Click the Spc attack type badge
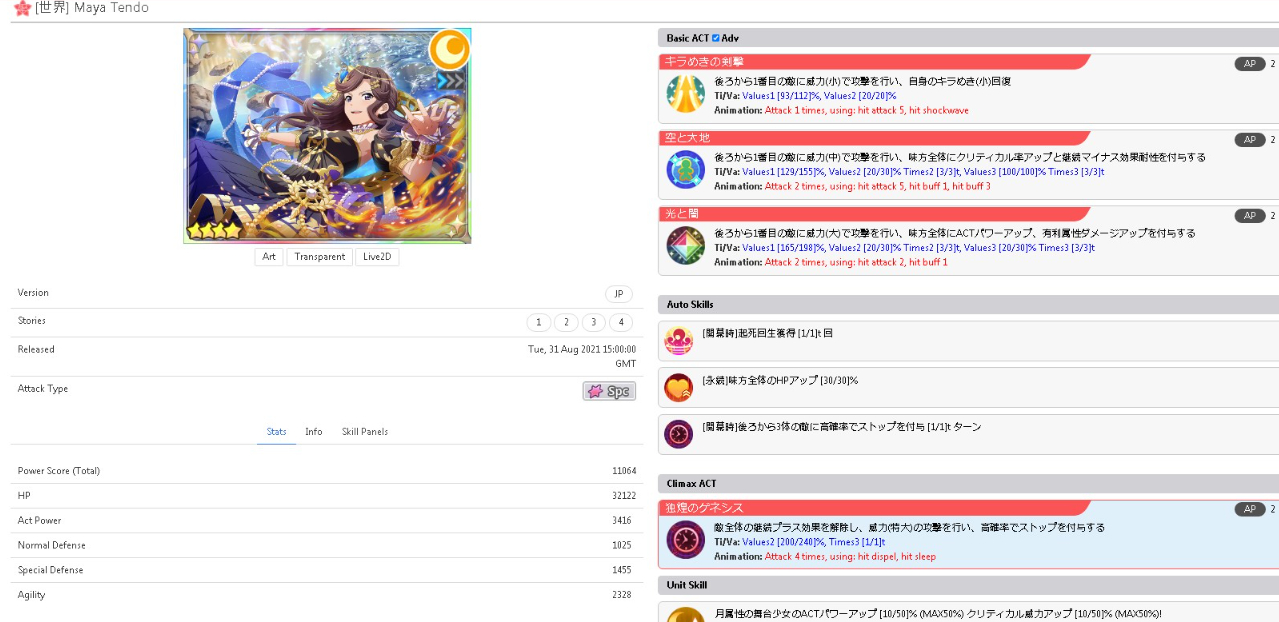The image size is (1279, 622). tap(609, 391)
